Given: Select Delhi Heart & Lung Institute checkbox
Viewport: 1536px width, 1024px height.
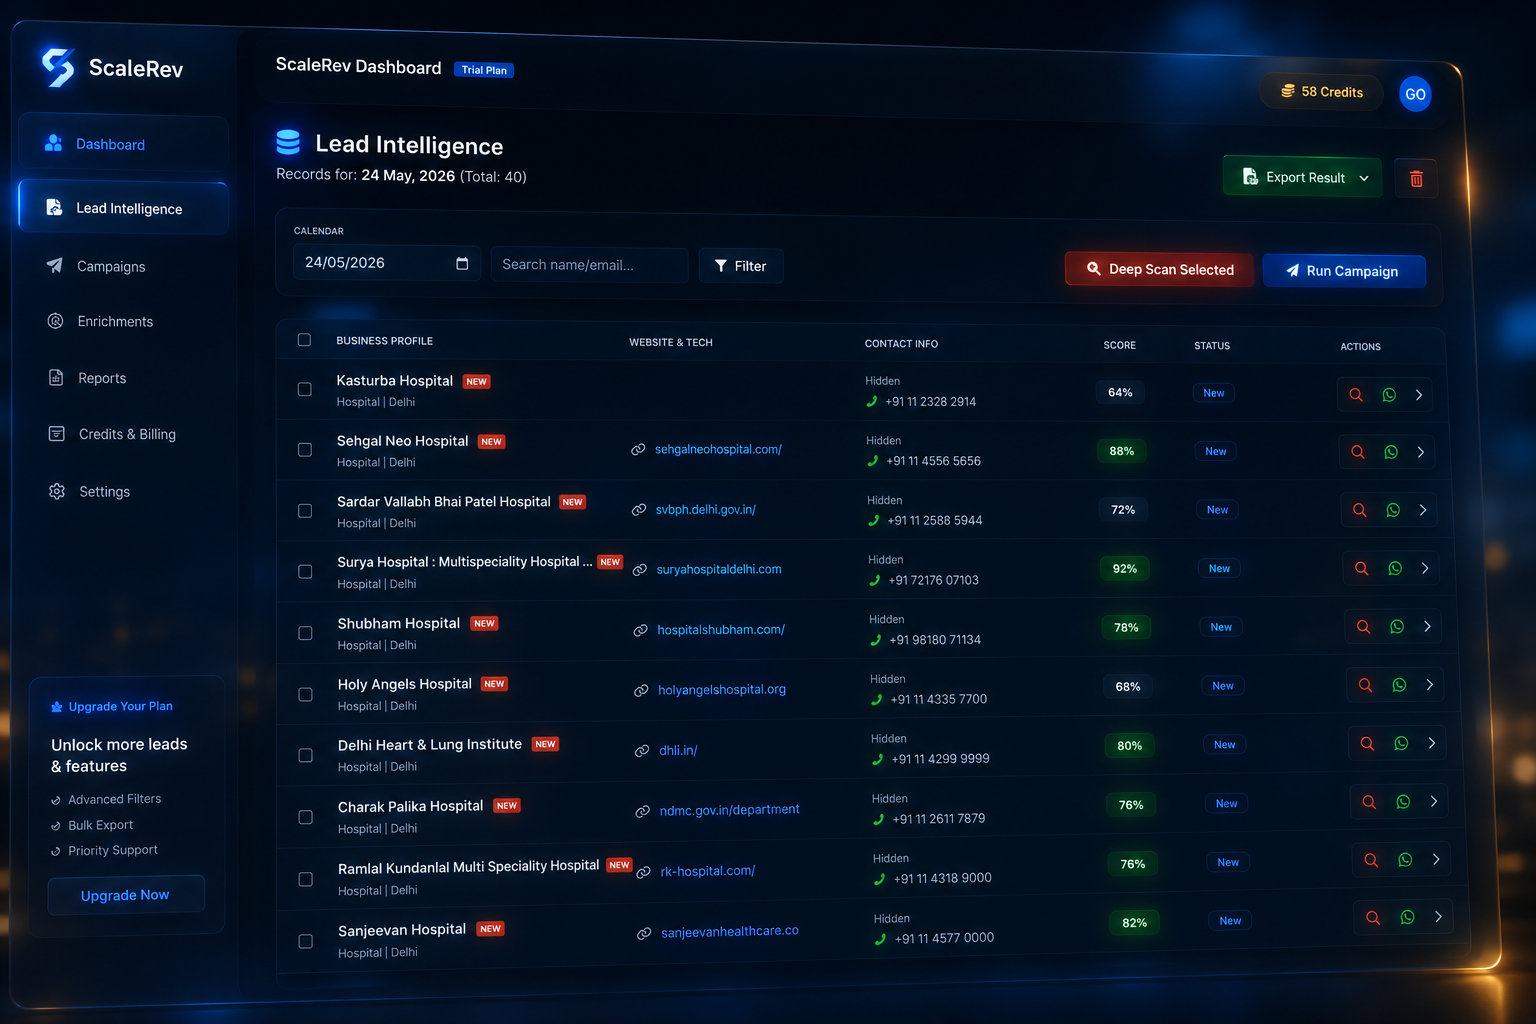Looking at the screenshot, I should click(305, 755).
